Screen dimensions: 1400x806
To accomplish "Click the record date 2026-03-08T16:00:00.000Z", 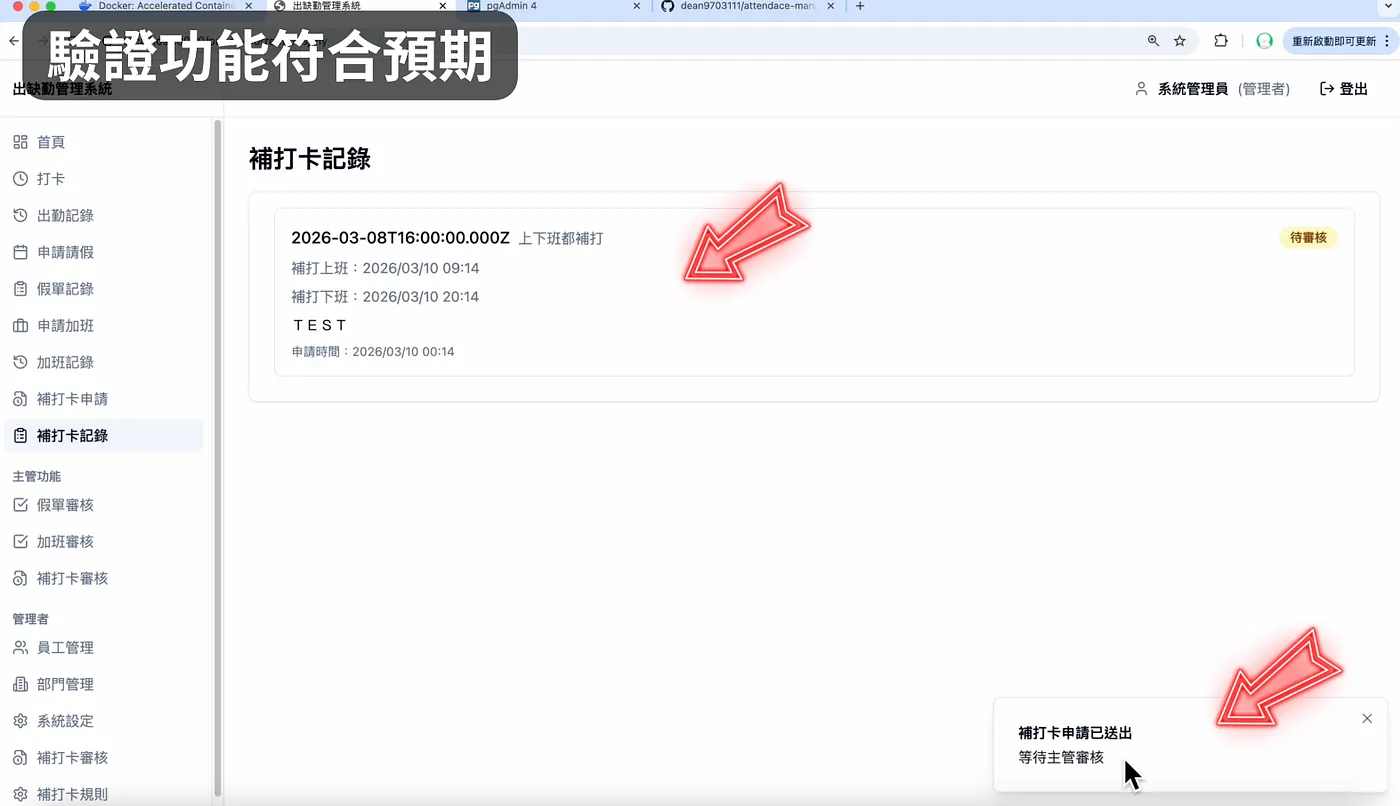I will [x=401, y=238].
